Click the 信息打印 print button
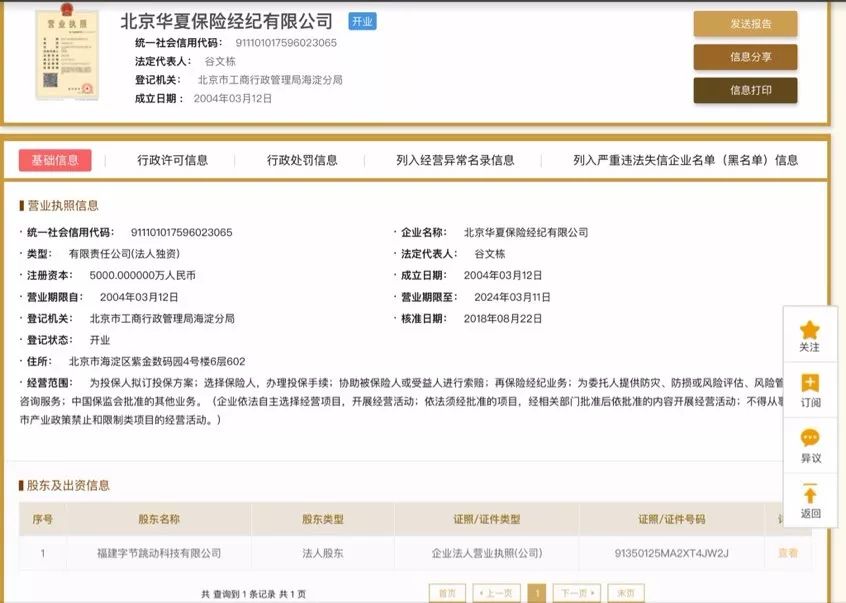846x603 pixels. 745,90
